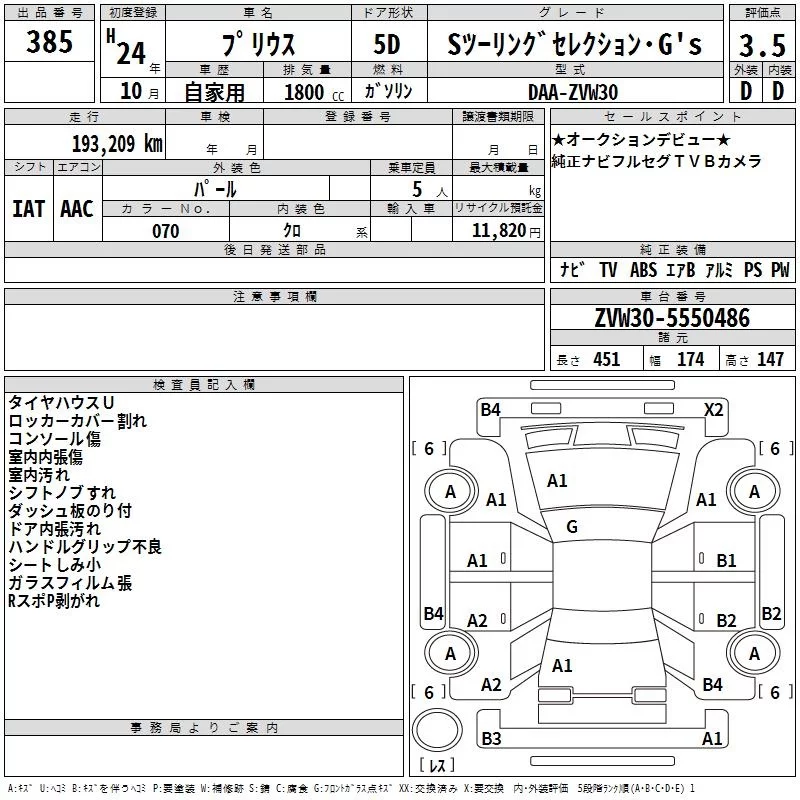Viewport: 800px width, 800px height.
Task: Click the "譲渡書類期限" header
Action: pos(498,117)
